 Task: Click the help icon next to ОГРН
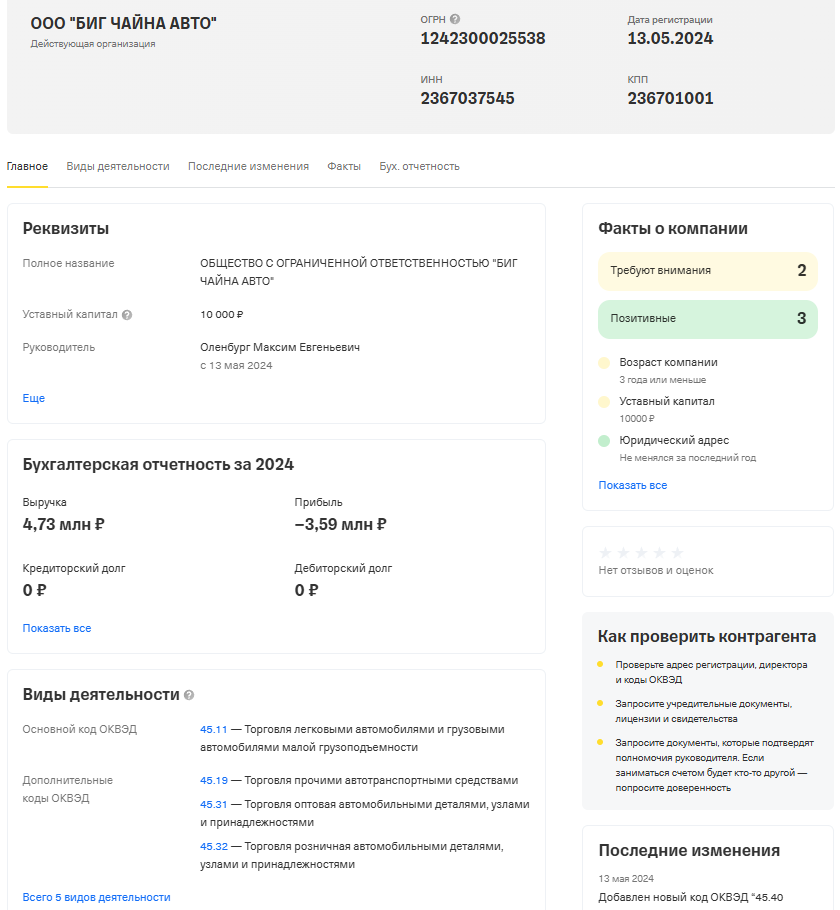click(455, 19)
